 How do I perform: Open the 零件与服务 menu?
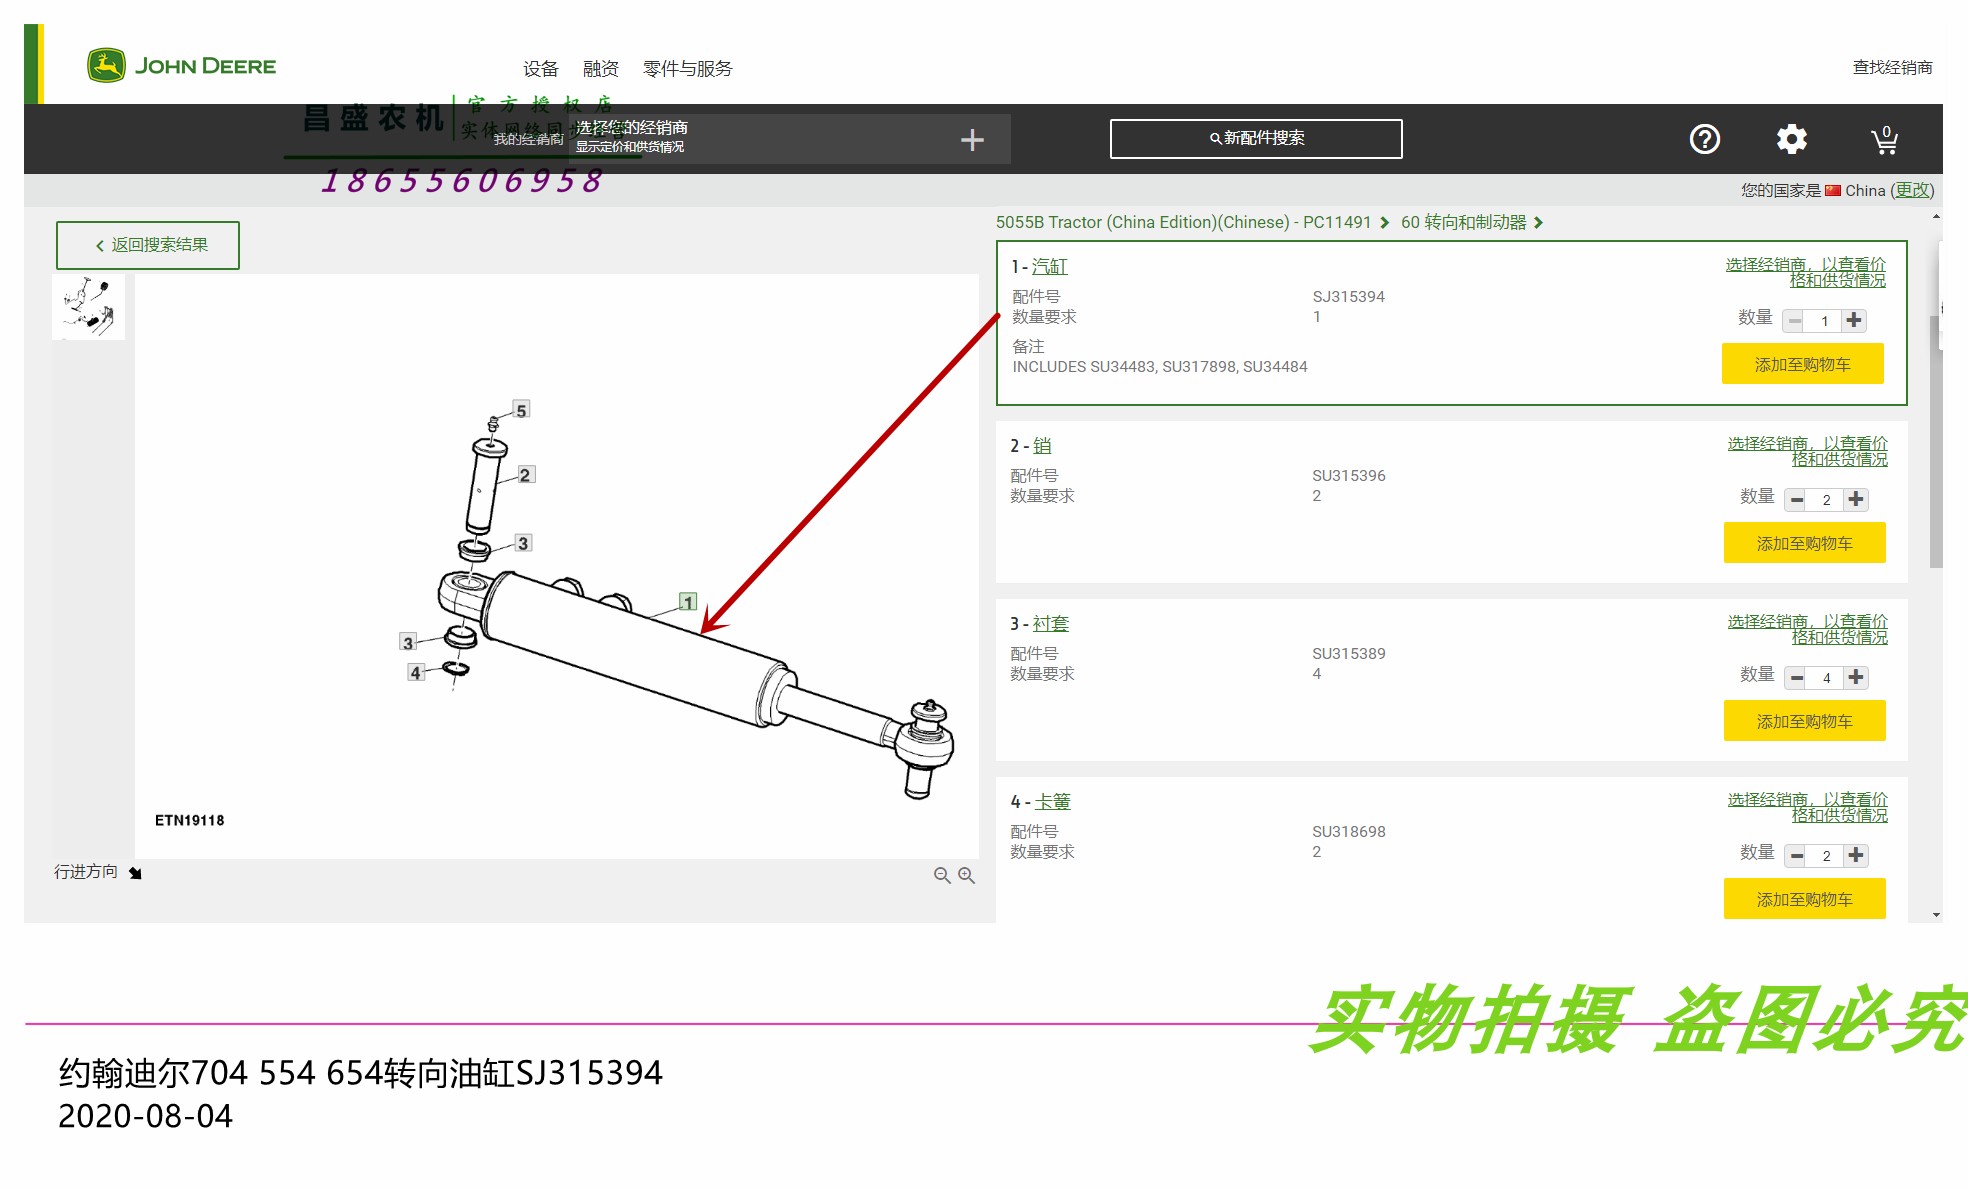coord(688,68)
